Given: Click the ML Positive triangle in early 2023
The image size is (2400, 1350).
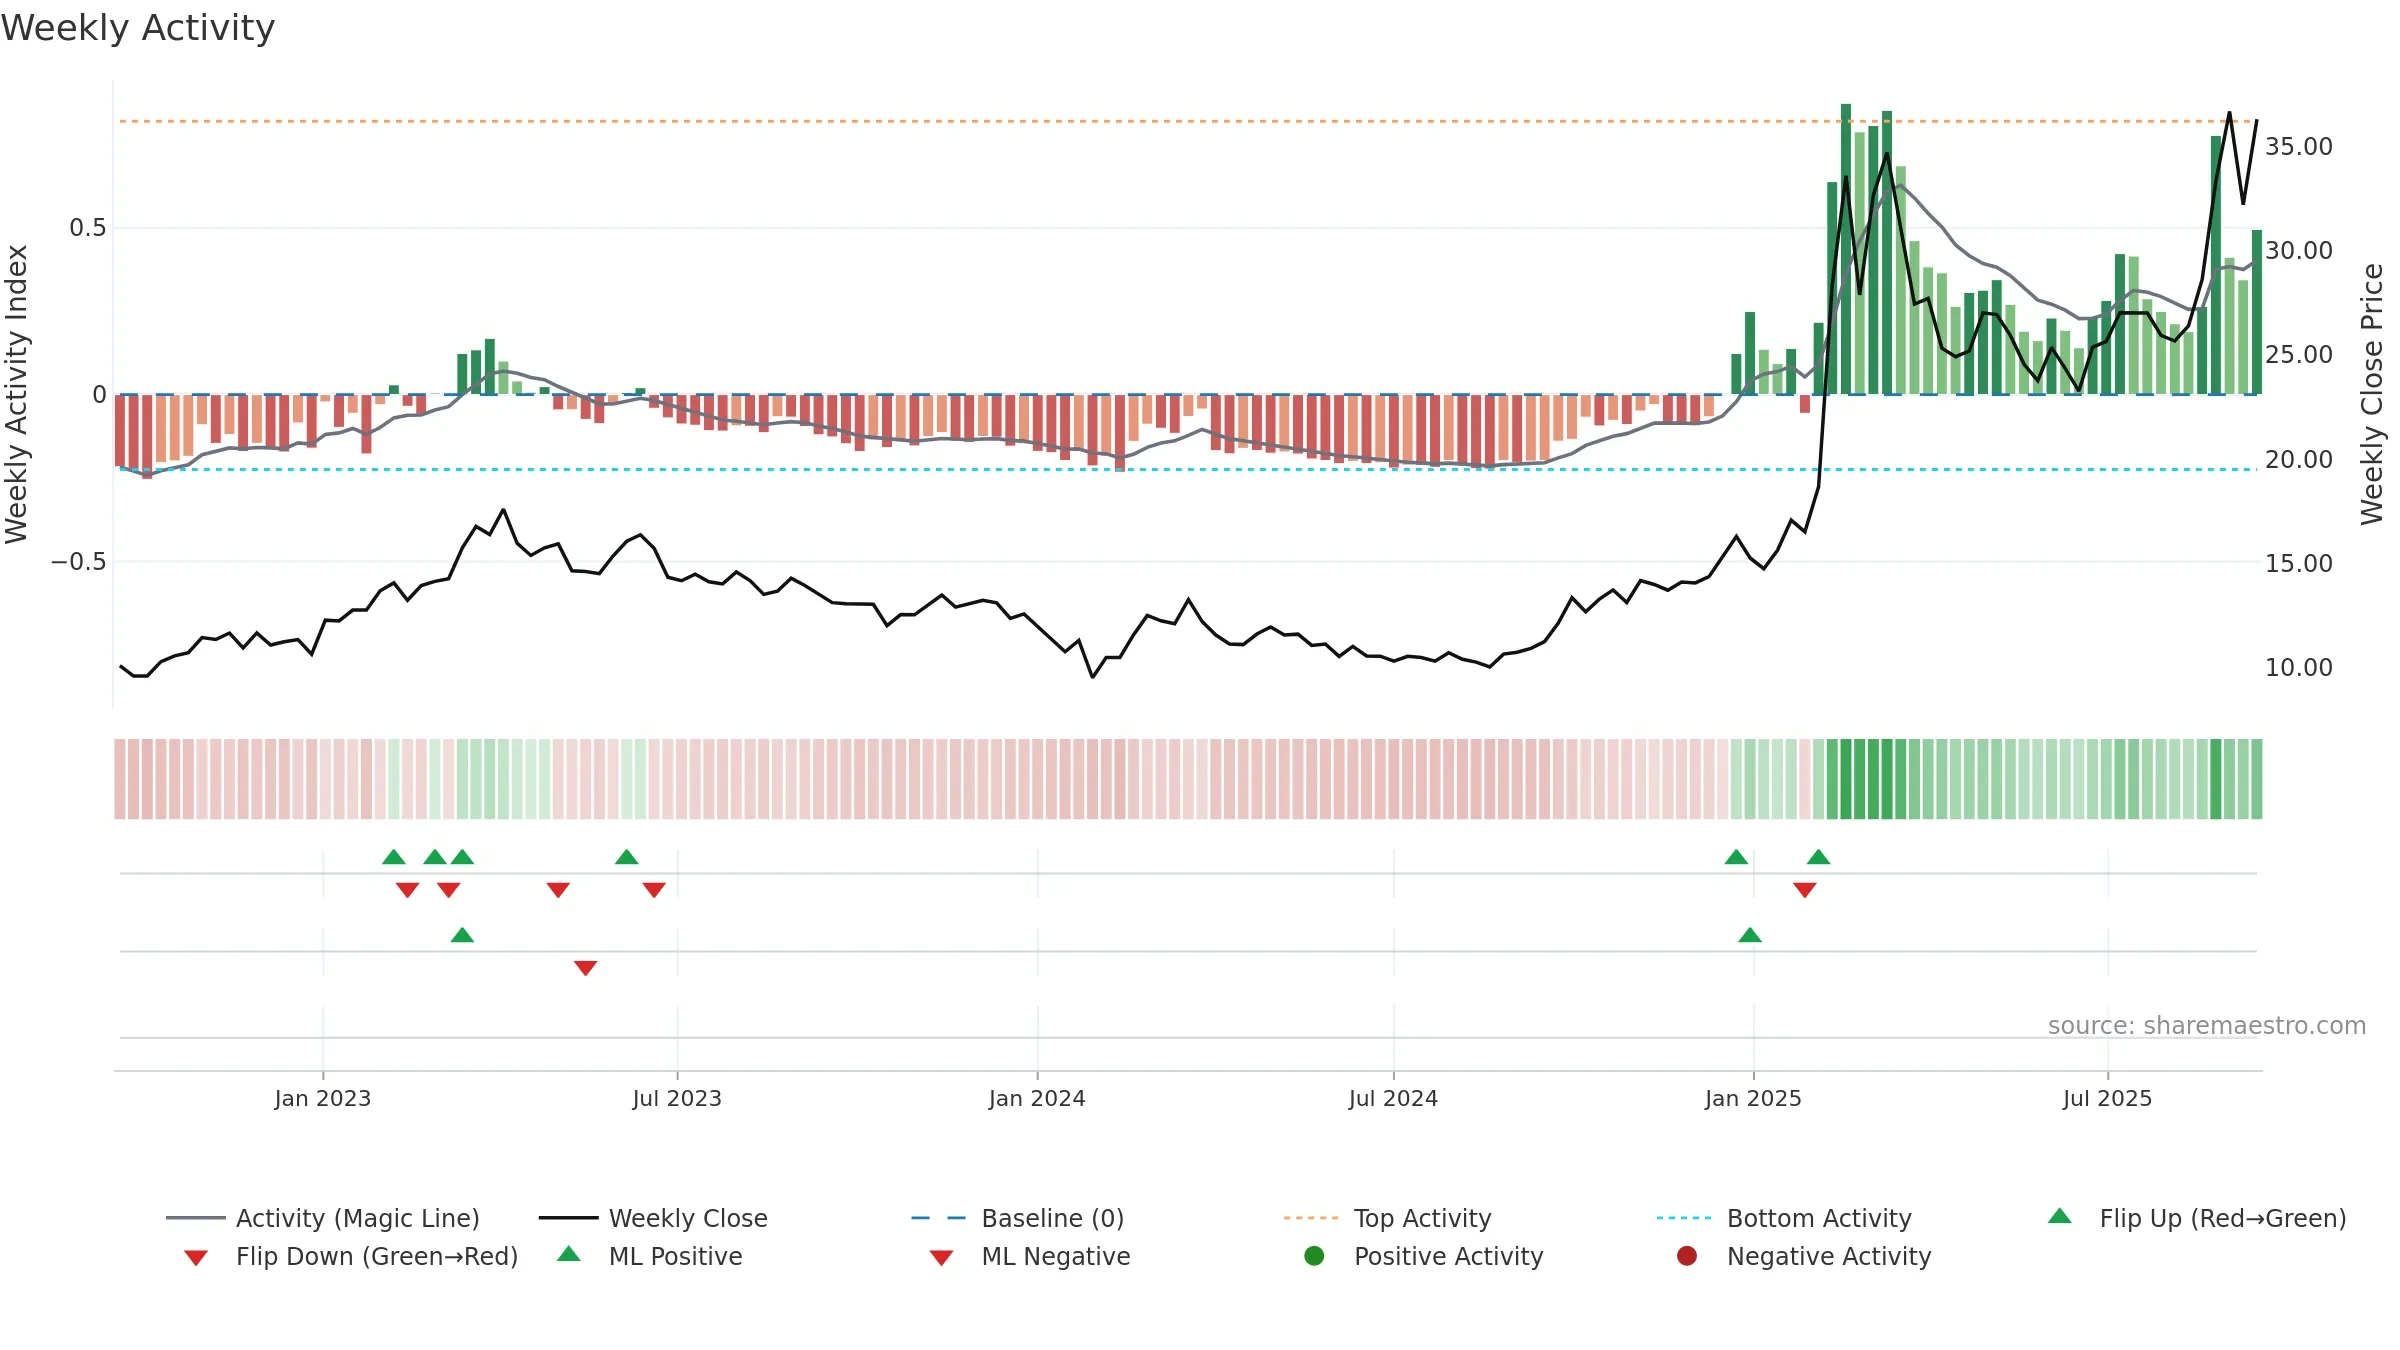Looking at the screenshot, I should (x=462, y=935).
